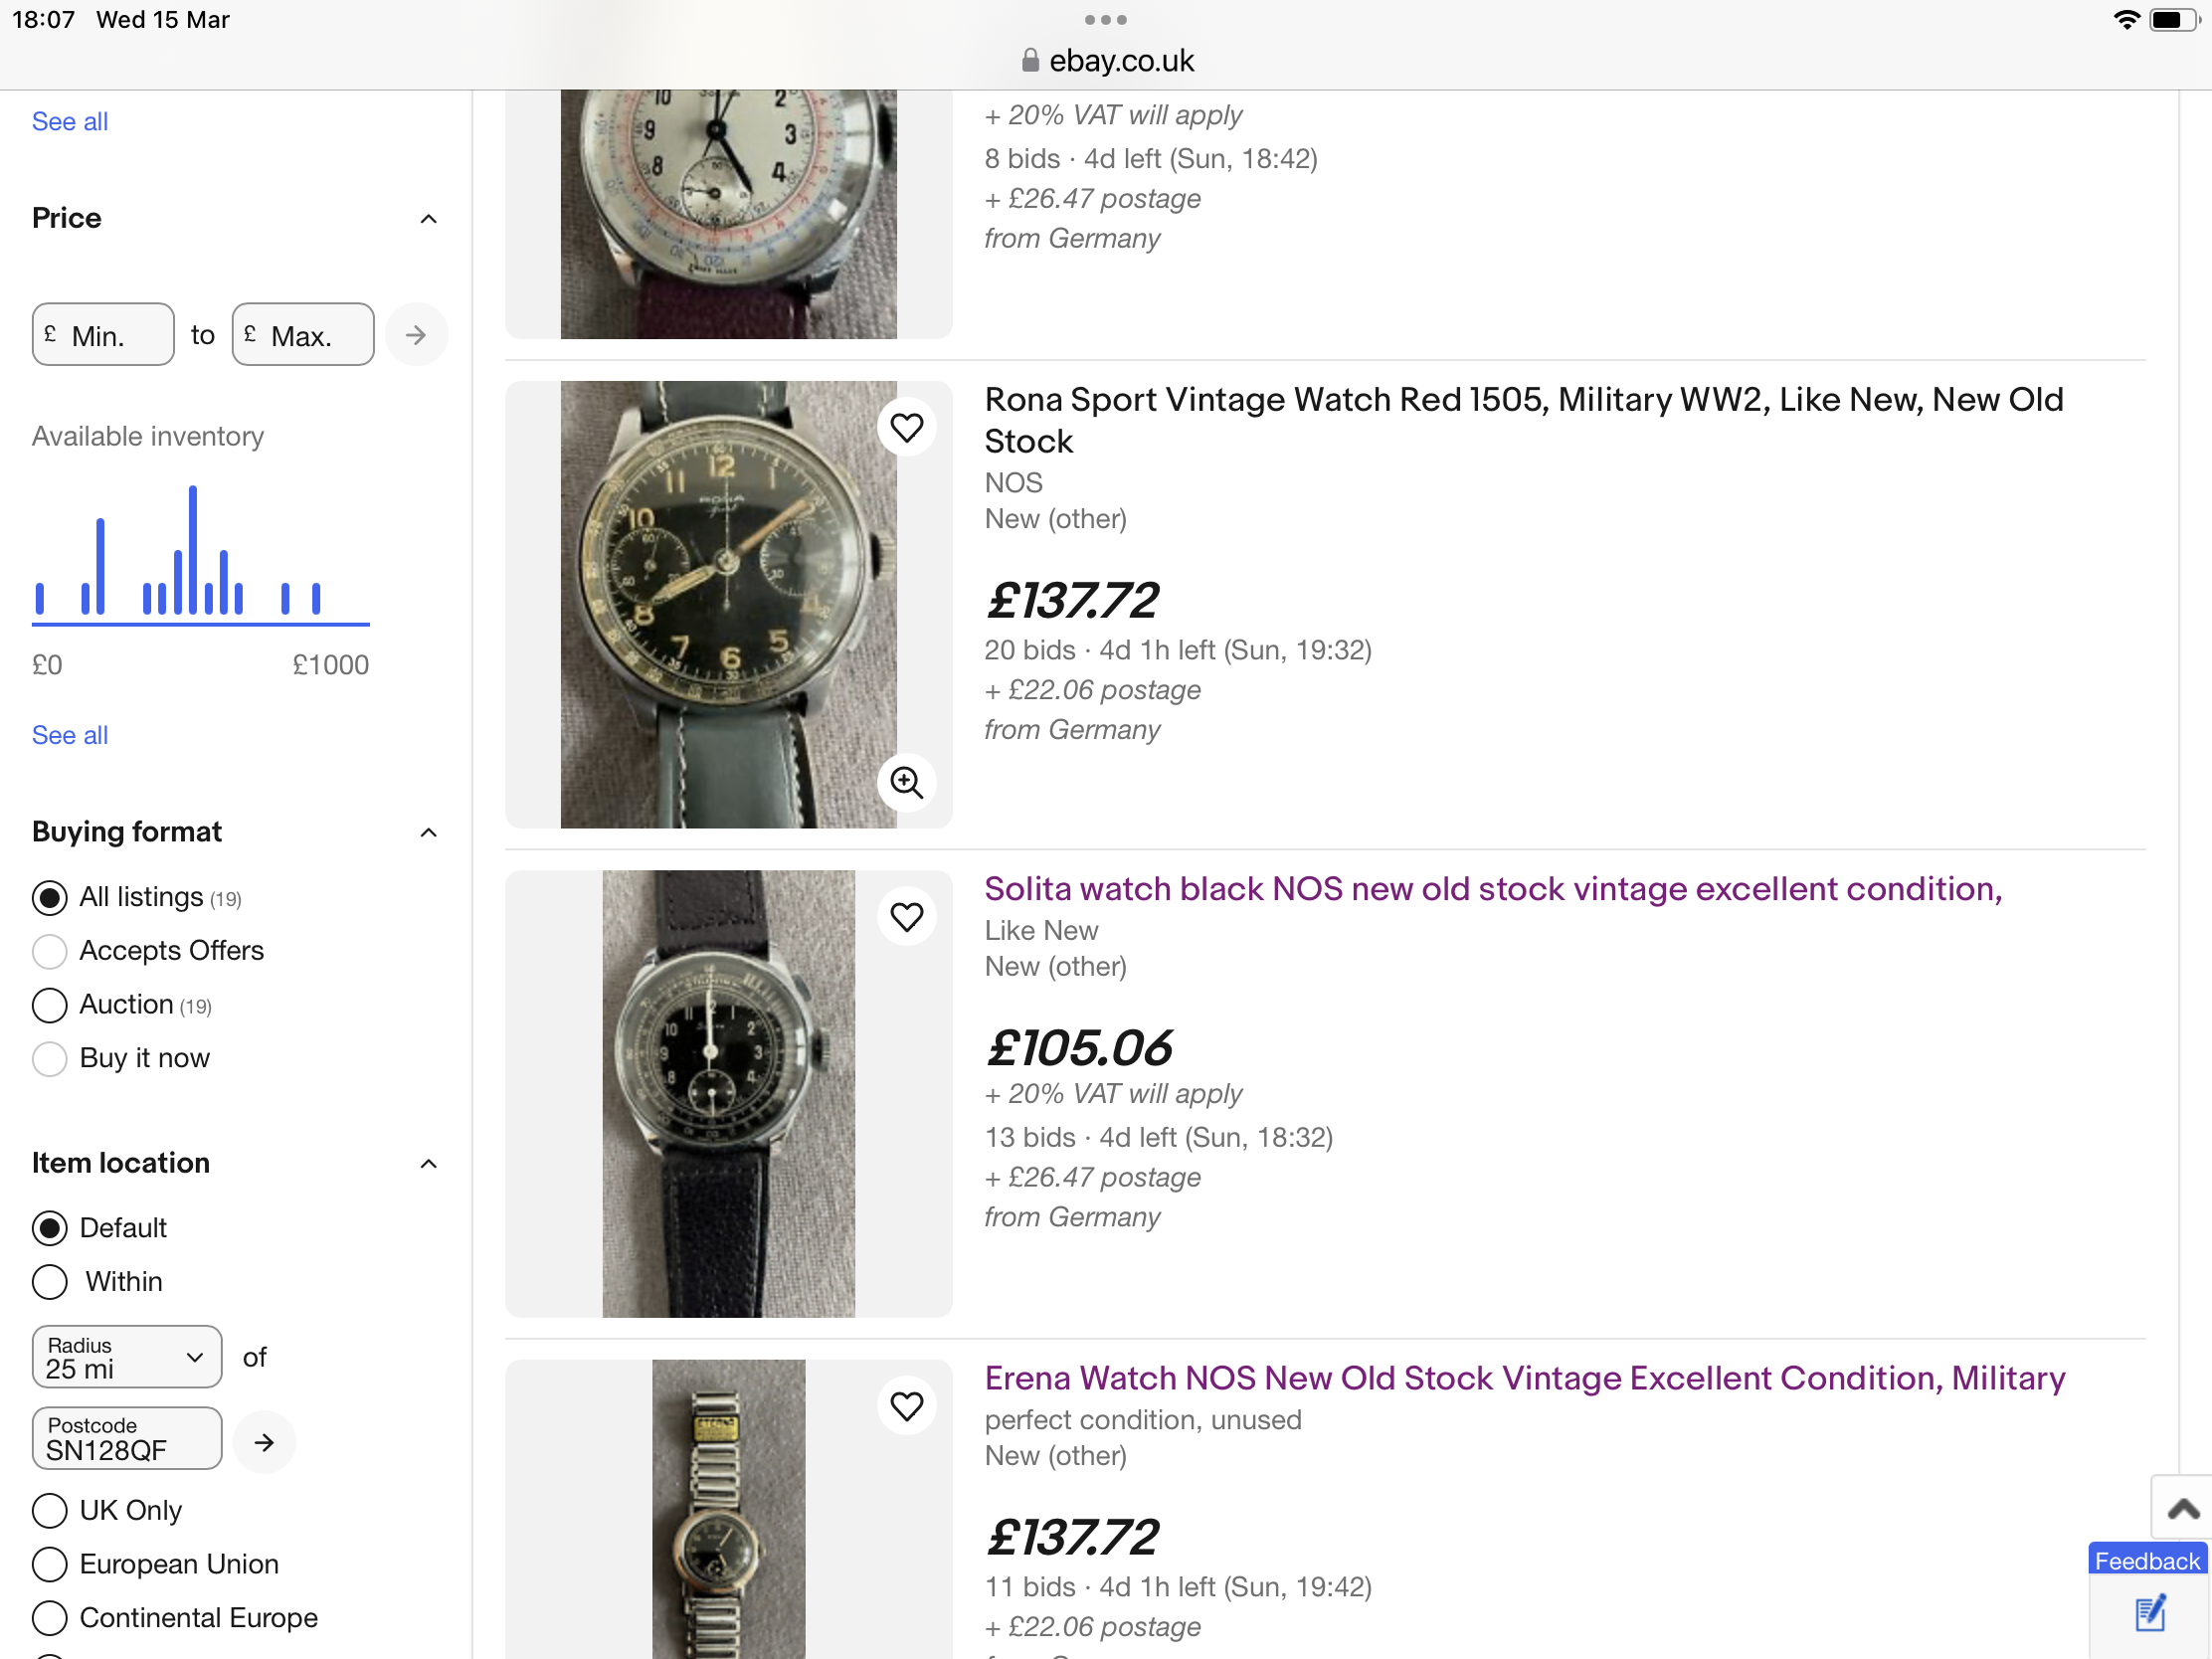Click See all under Available inventory
Screen dimensions: 2212x1659
tap(70, 735)
